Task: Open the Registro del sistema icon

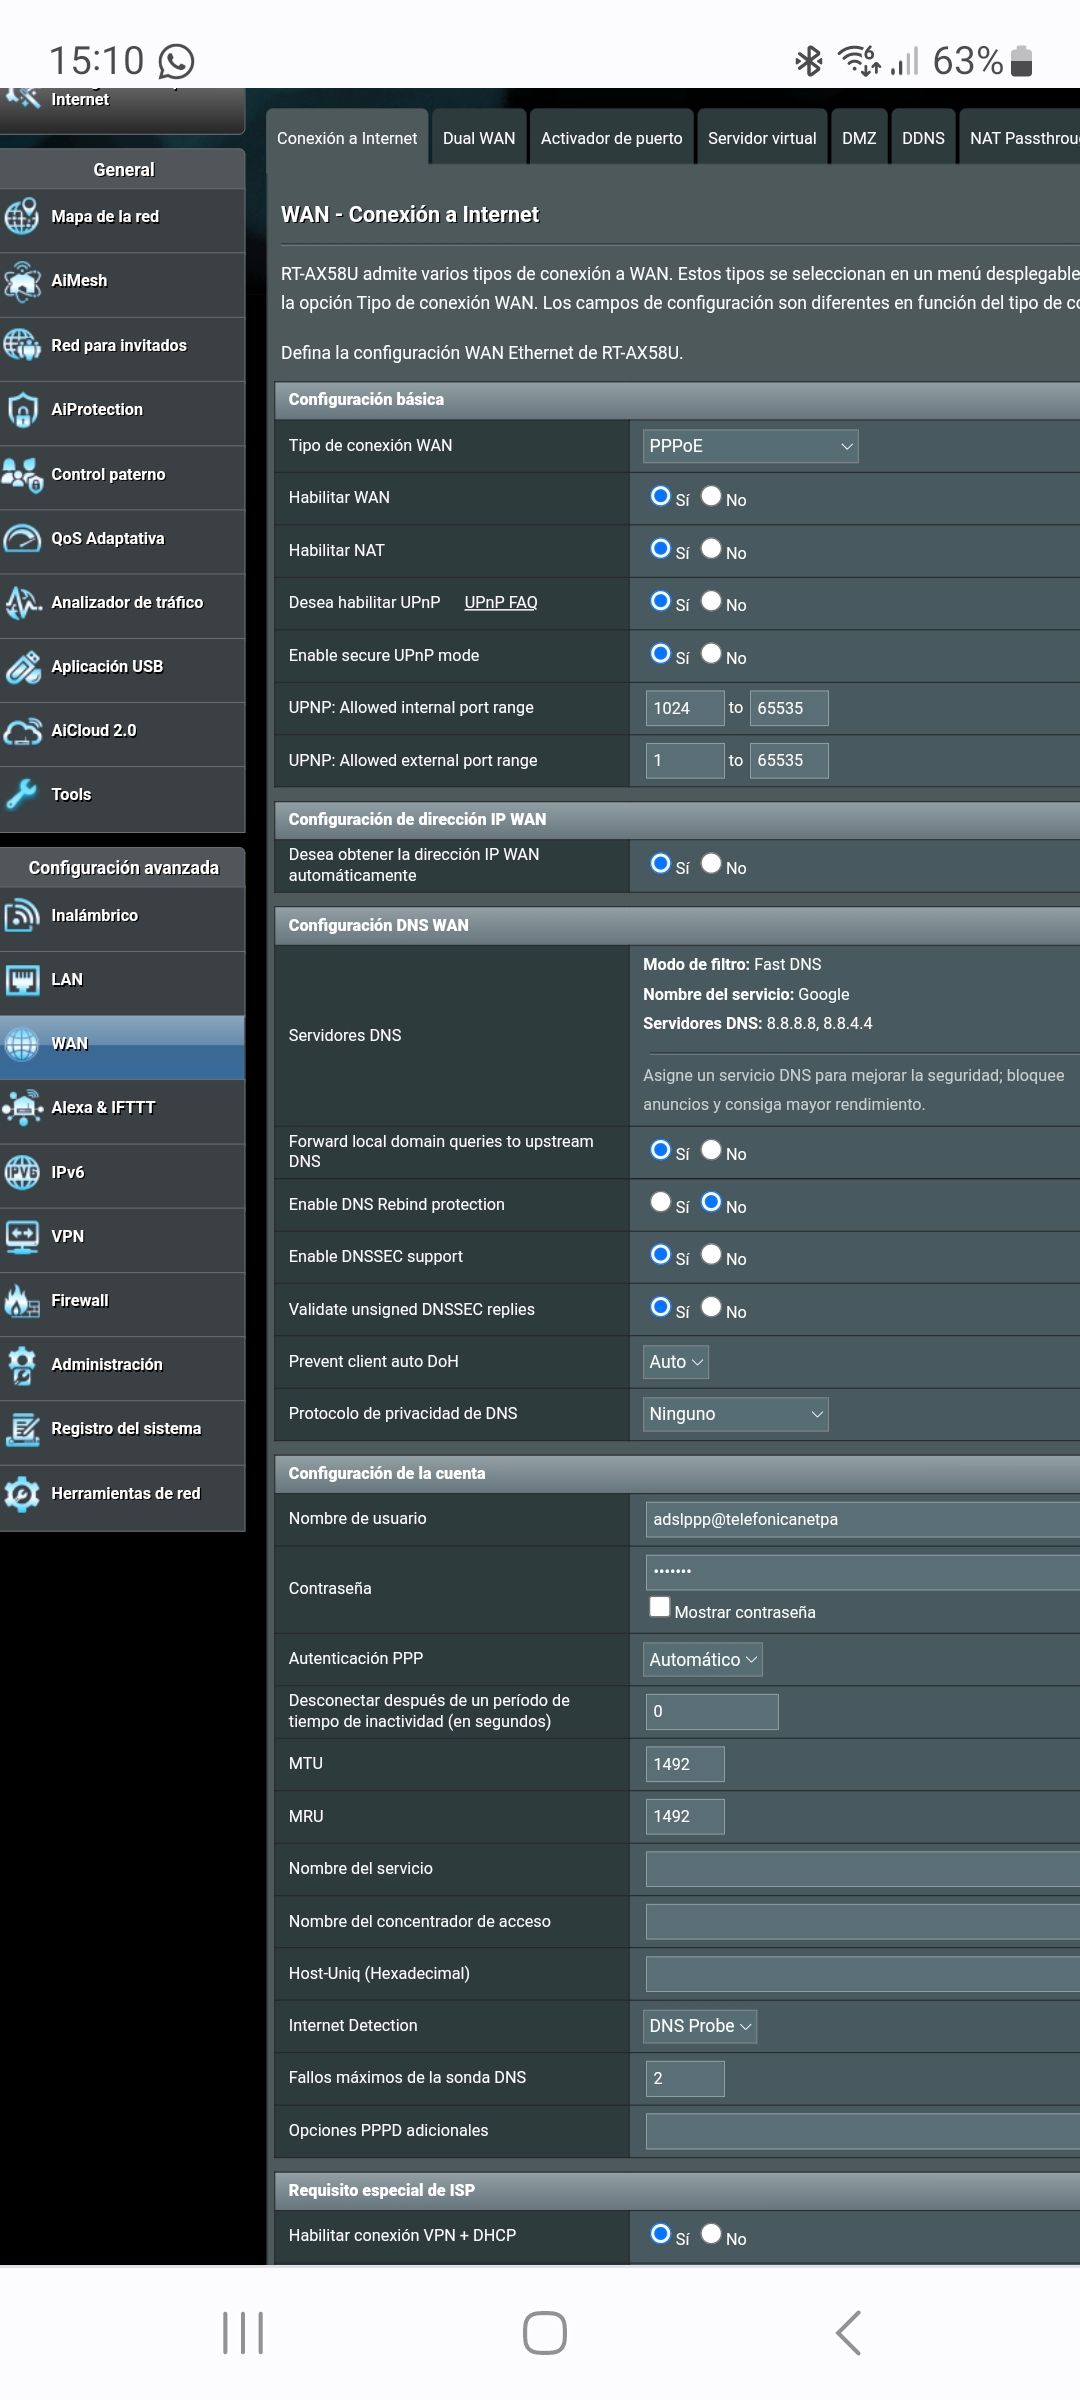Action: coord(22,1428)
